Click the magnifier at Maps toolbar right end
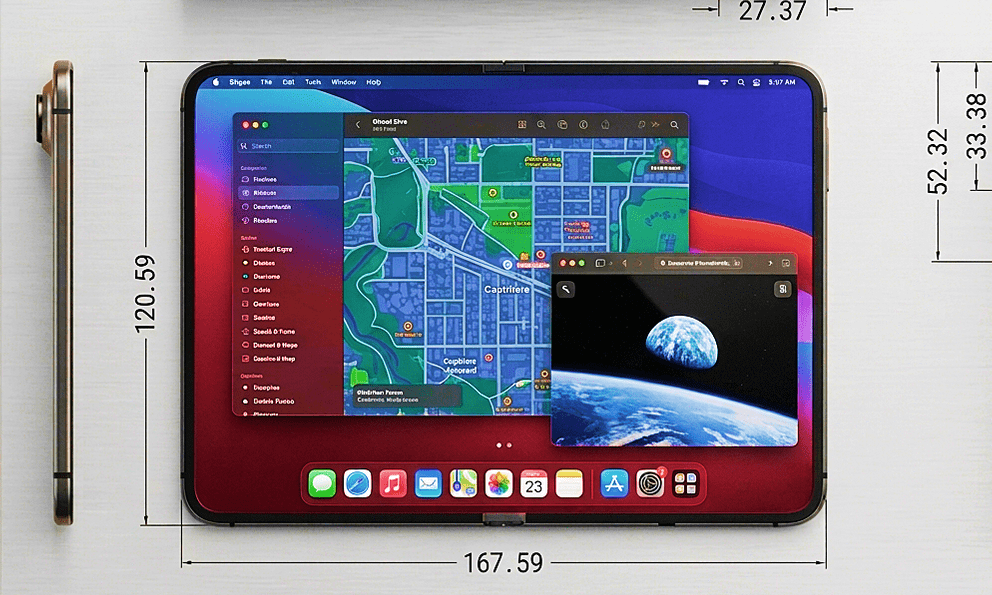The height and width of the screenshot is (595, 992). pos(675,125)
